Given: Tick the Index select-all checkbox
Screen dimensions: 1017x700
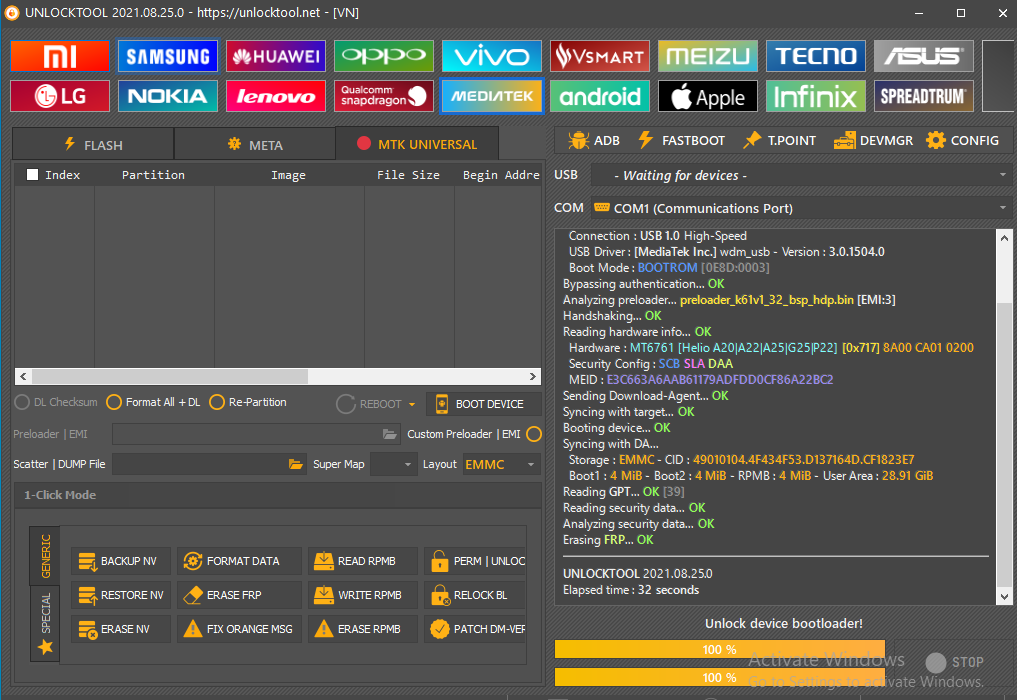Looking at the screenshot, I should 32,175.
